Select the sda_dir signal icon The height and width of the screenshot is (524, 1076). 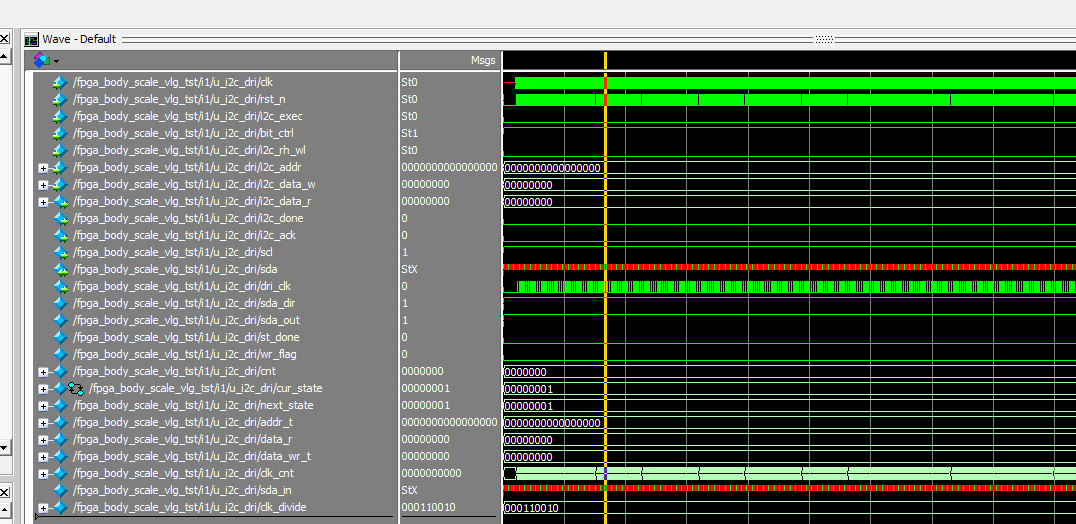[x=59, y=303]
